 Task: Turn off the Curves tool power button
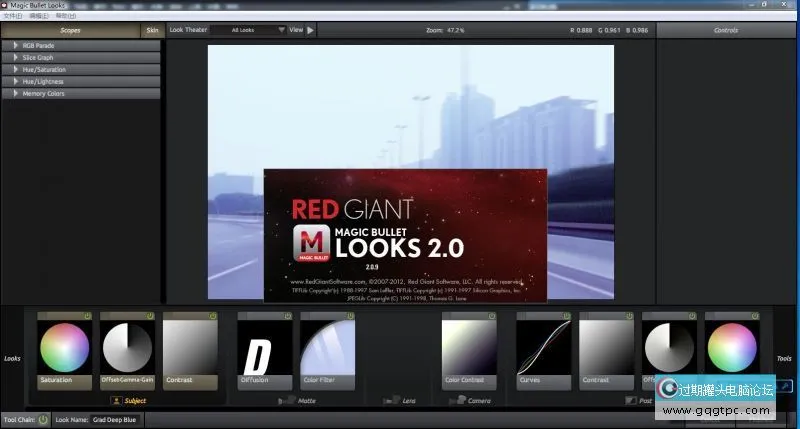click(x=567, y=316)
